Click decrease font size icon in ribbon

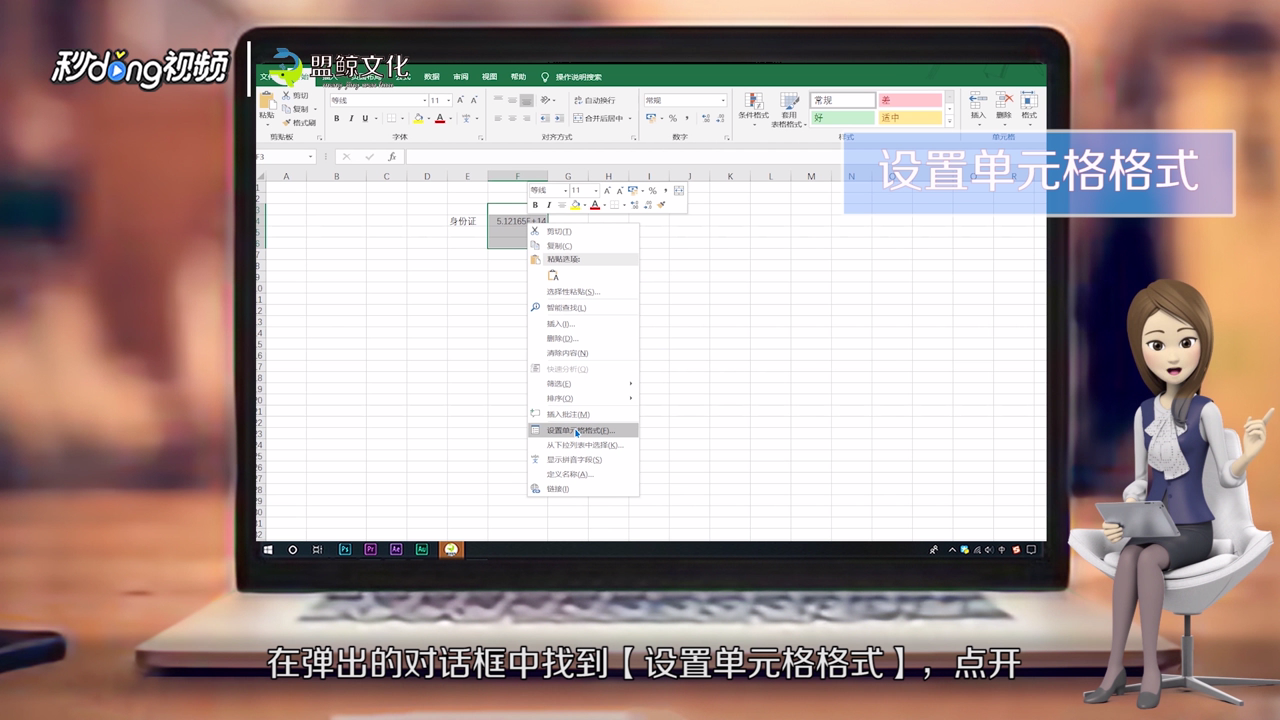[x=473, y=100]
